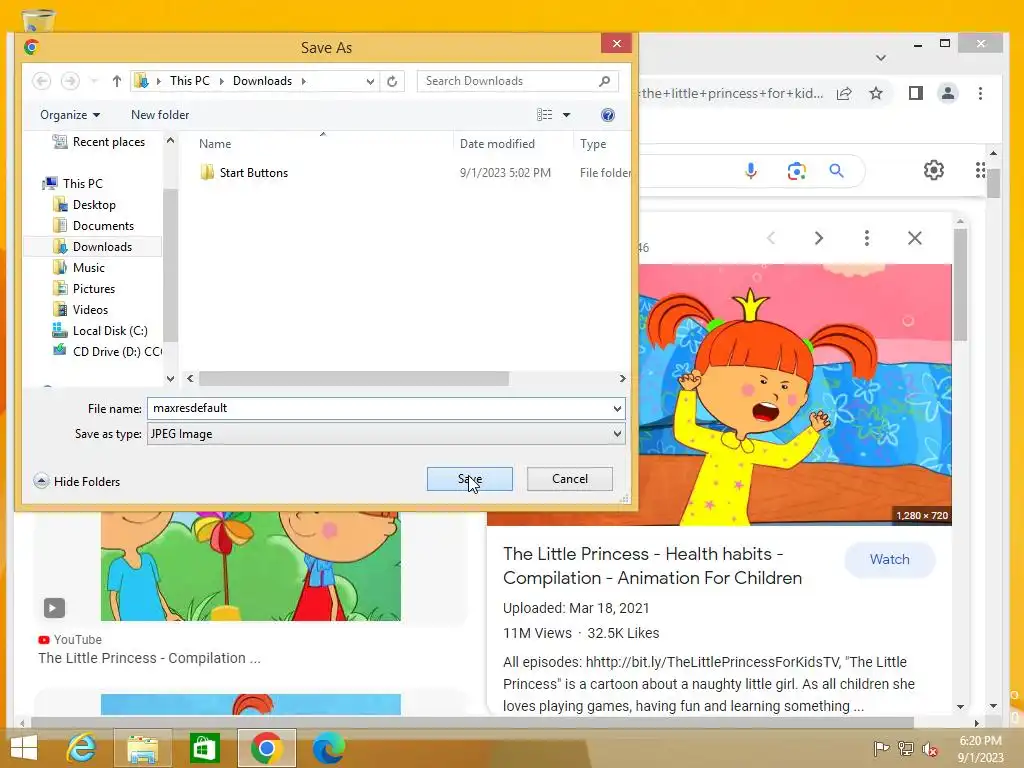Expand the File name dropdown arrow
Viewport: 1024px width, 768px height.
pyautogui.click(x=617, y=409)
